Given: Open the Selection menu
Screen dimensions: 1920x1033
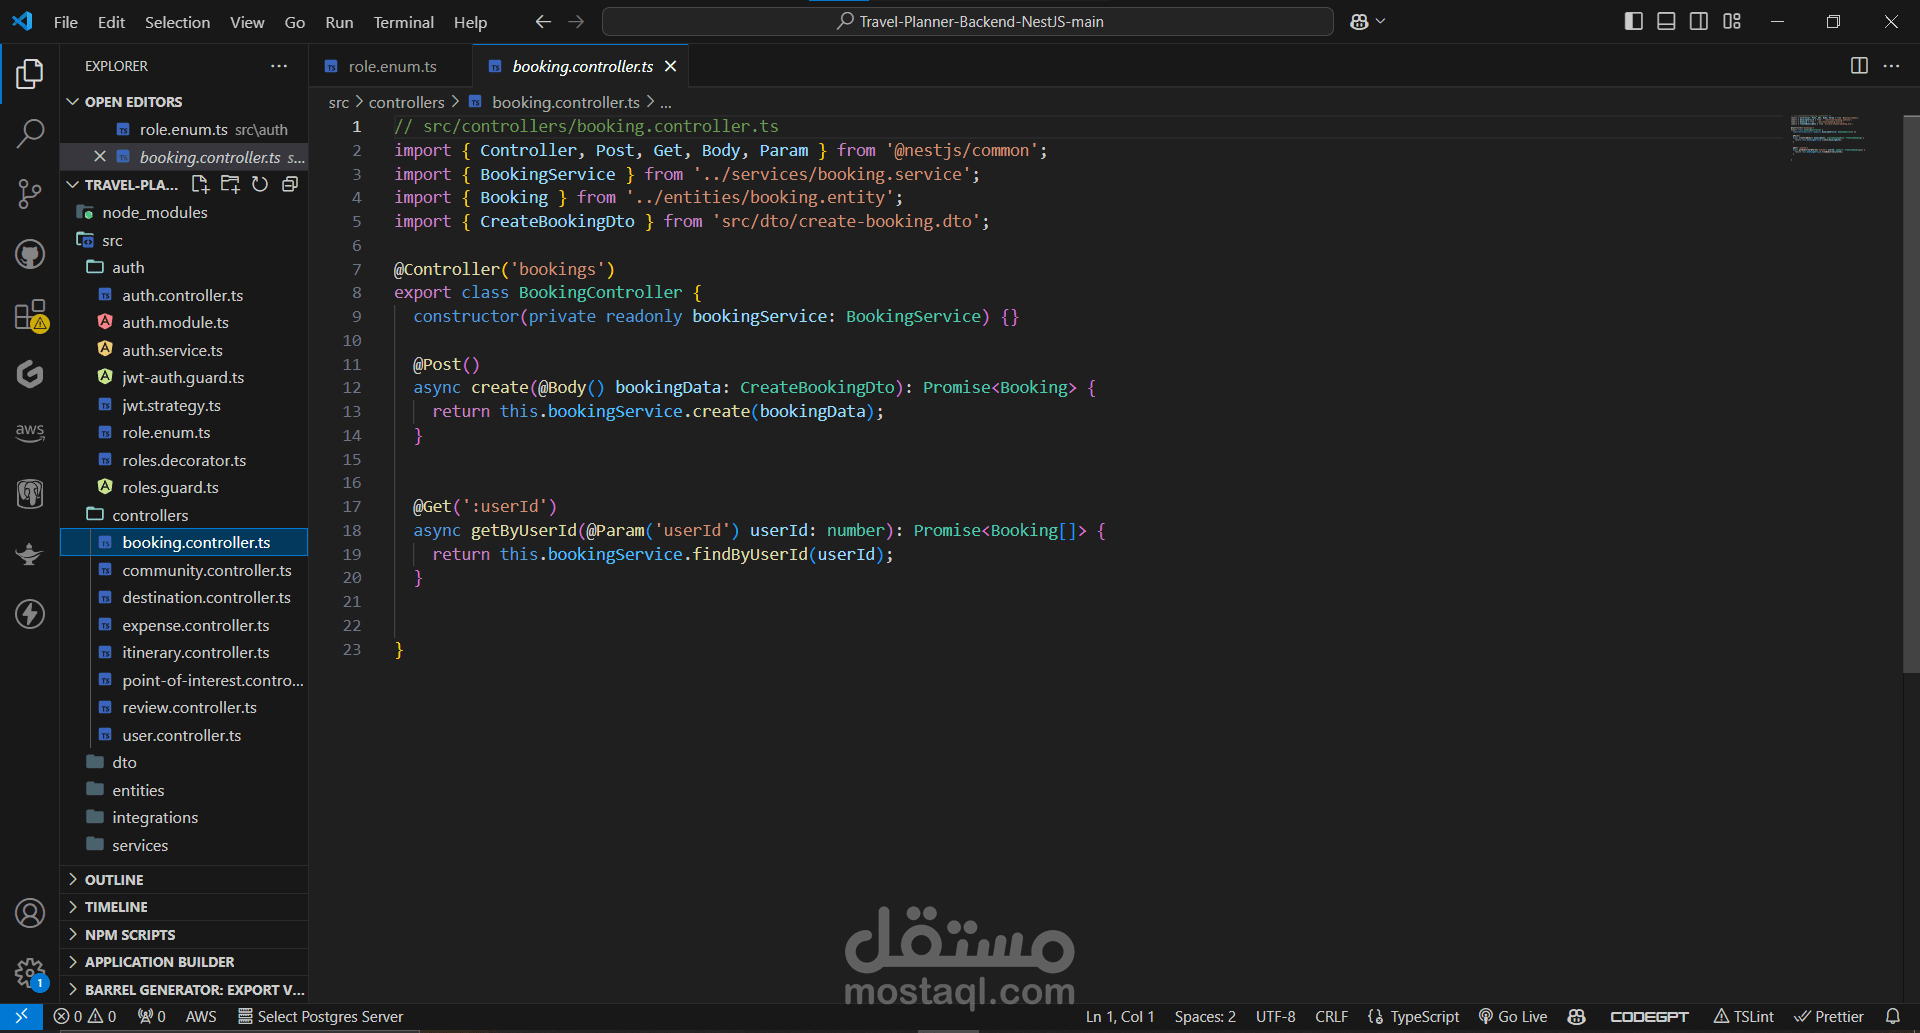Looking at the screenshot, I should (177, 22).
